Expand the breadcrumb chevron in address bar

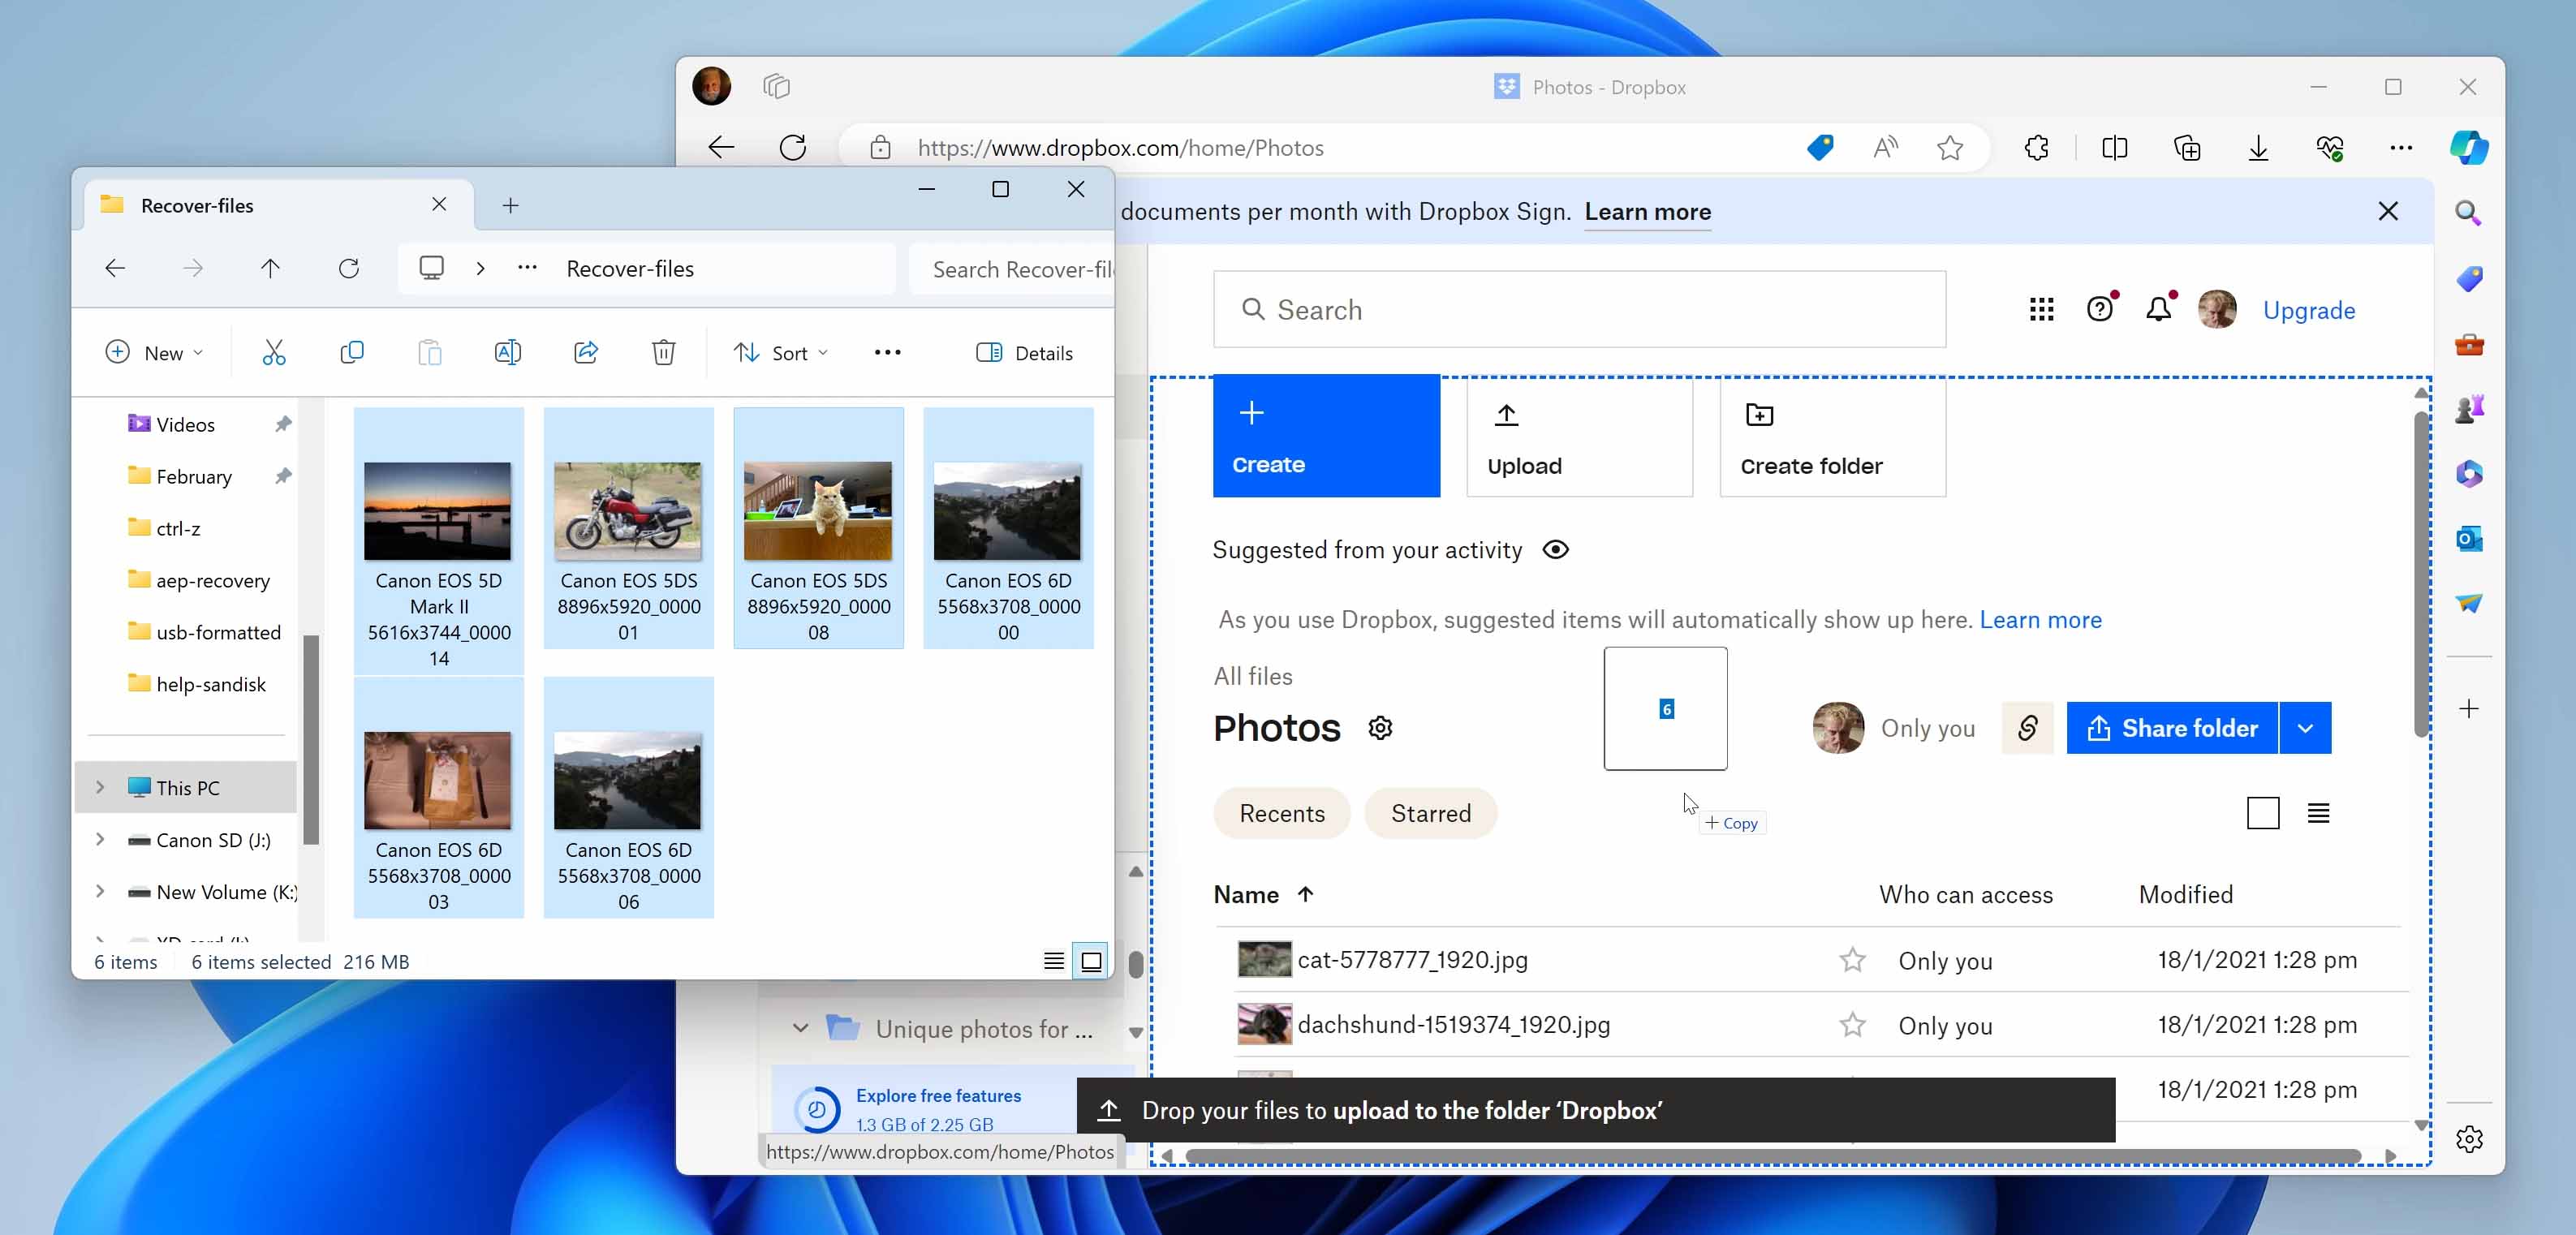pyautogui.click(x=480, y=268)
